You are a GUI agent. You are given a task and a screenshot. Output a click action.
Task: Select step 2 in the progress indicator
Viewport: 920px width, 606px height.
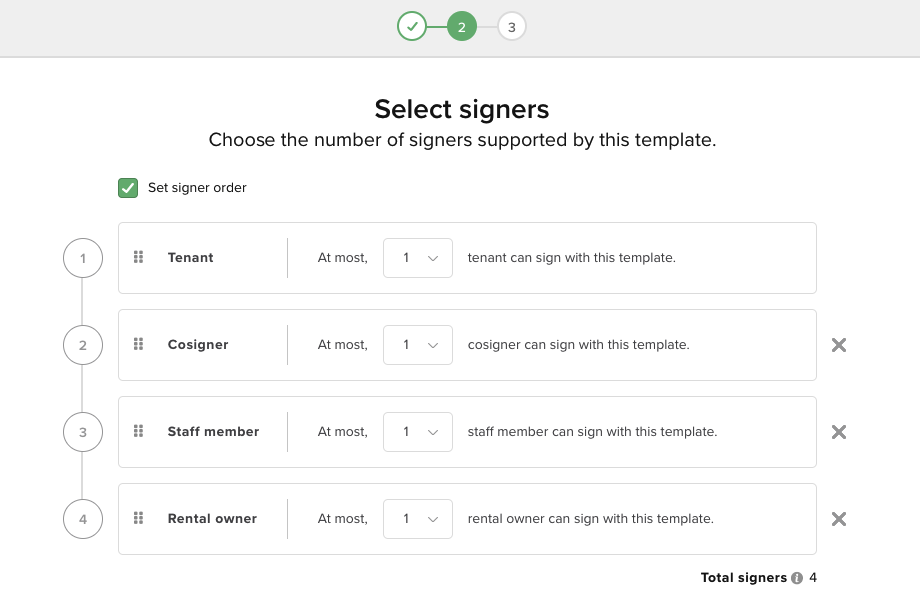pos(462,27)
